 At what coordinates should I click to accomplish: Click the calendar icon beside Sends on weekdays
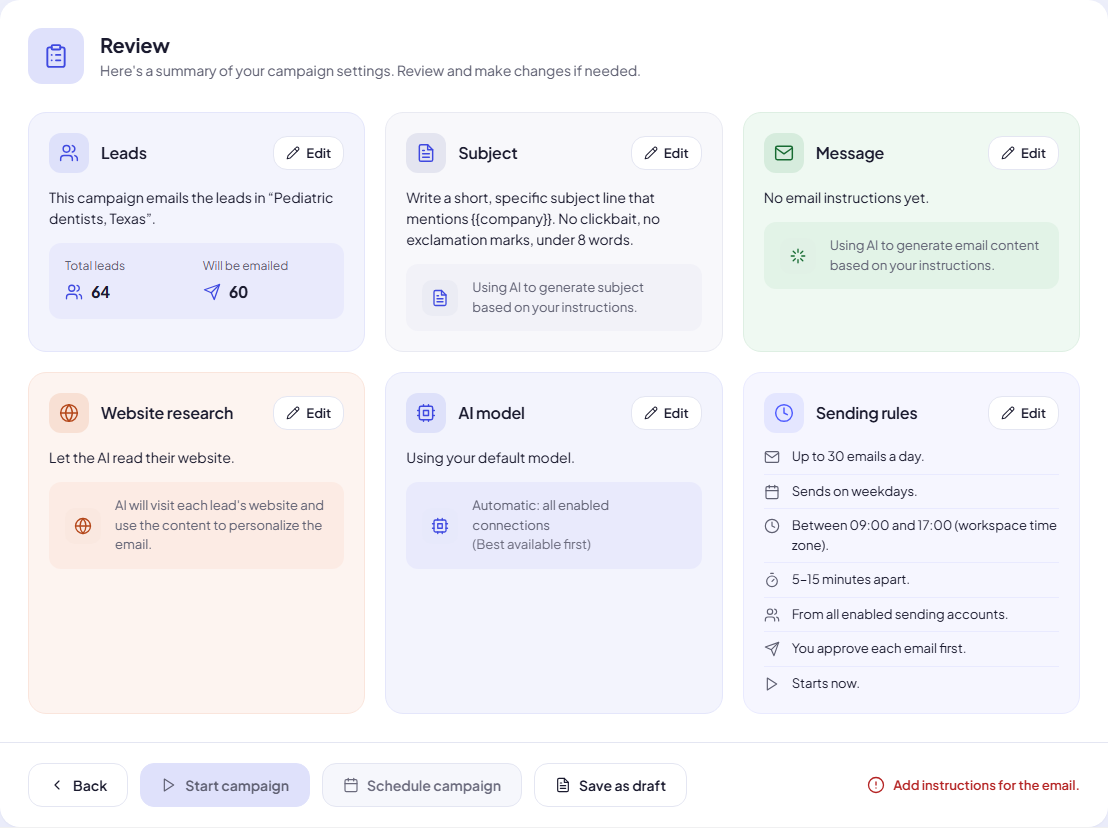tap(772, 492)
